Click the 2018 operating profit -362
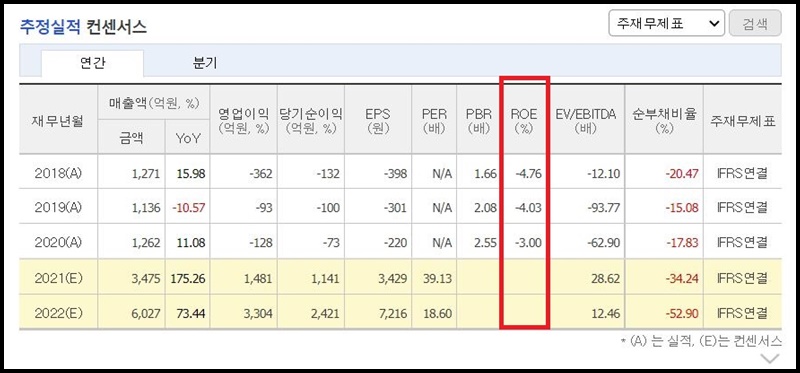Viewport: 800px width, 373px height. pyautogui.click(x=261, y=173)
